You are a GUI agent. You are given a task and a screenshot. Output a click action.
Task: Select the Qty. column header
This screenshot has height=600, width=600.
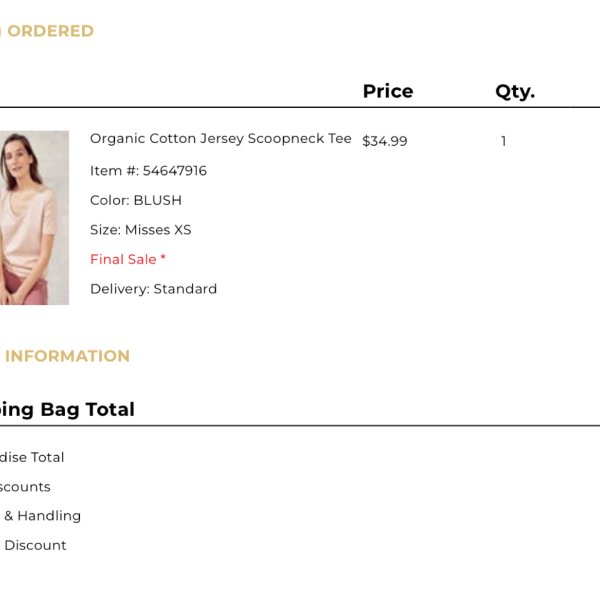click(x=515, y=92)
